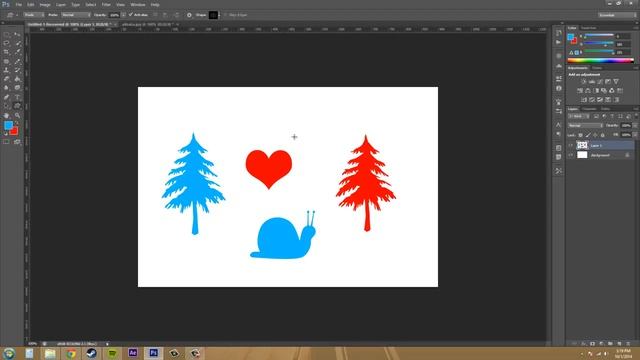Select the Rectangular Marquee tool
The image size is (640, 360).
(x=6, y=34)
